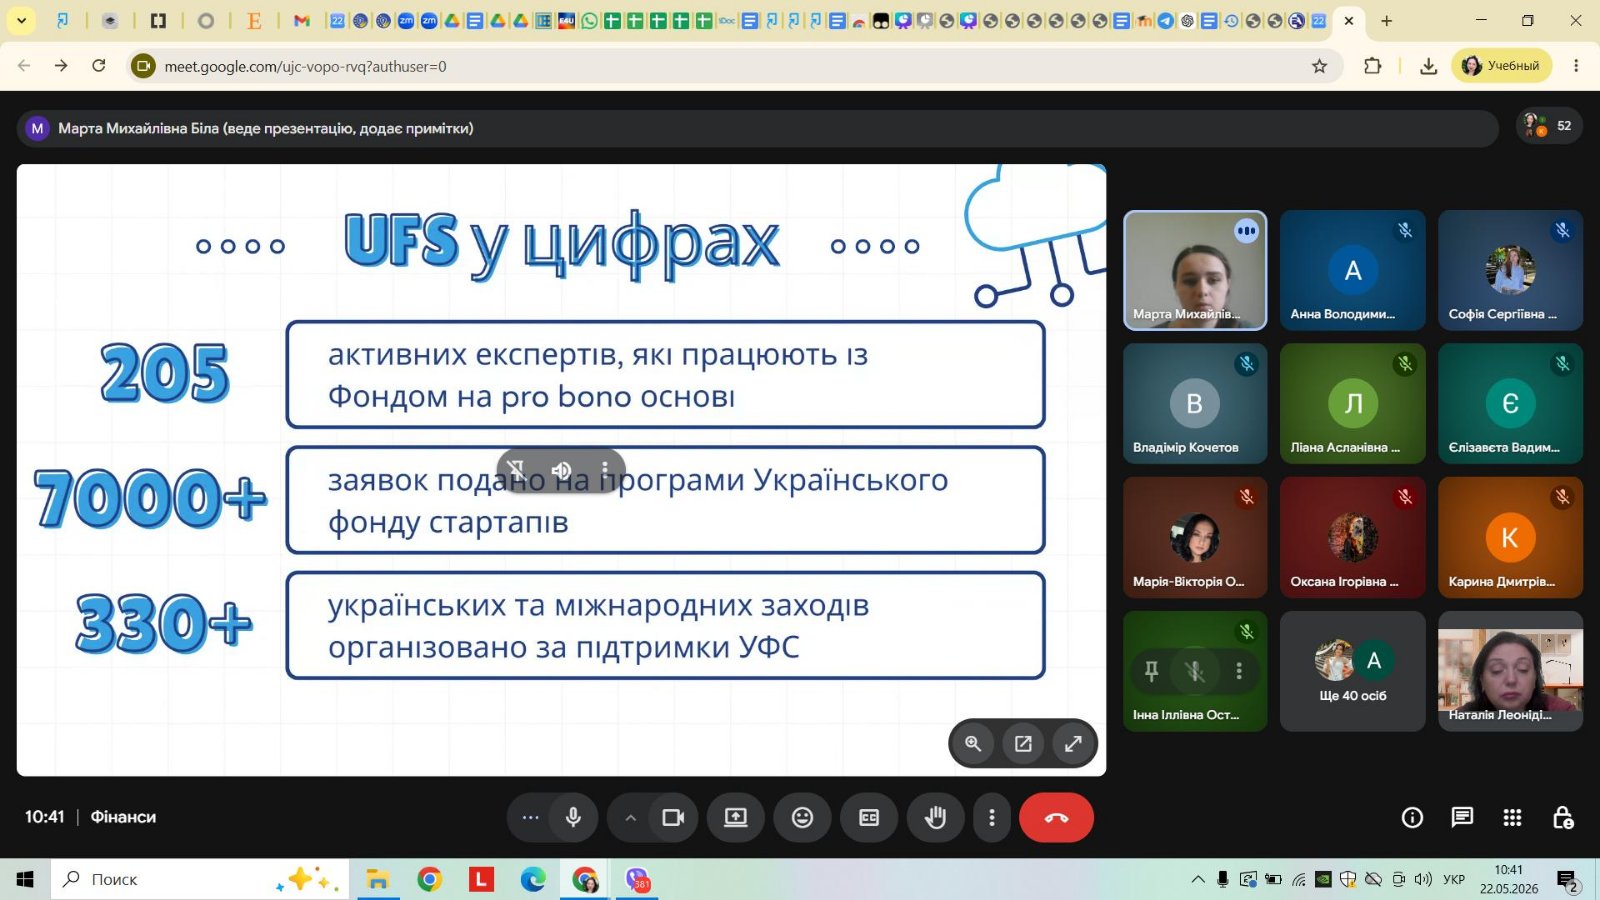
Task: Leave the call with red hang-up button
Action: click(x=1056, y=817)
